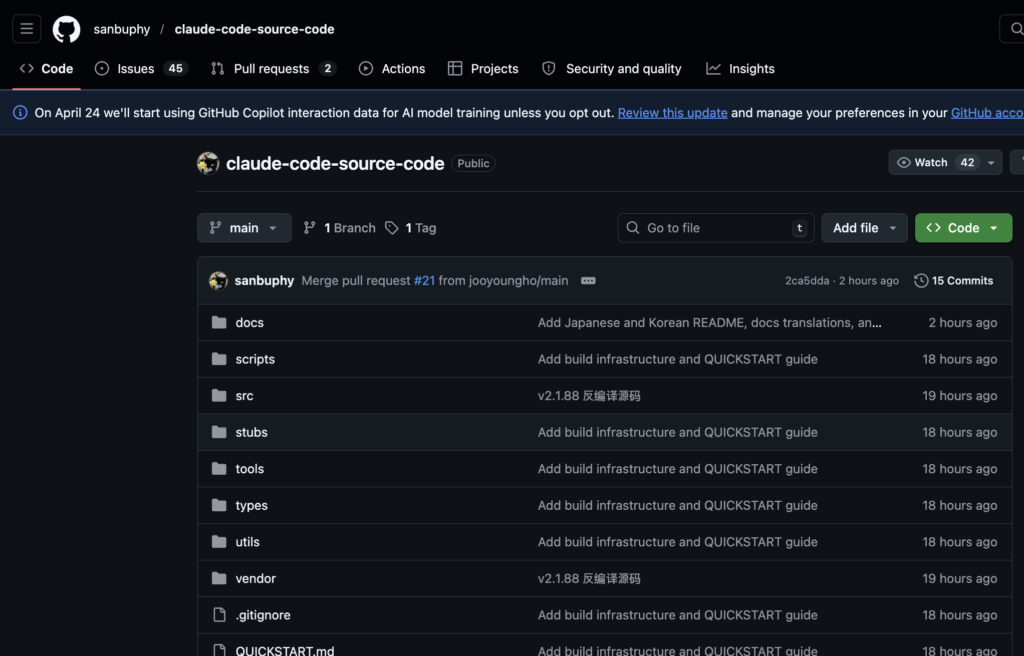Screen dimensions: 1024x656
Task: Open the QUICKSTART.md file
Action: click(x=285, y=651)
